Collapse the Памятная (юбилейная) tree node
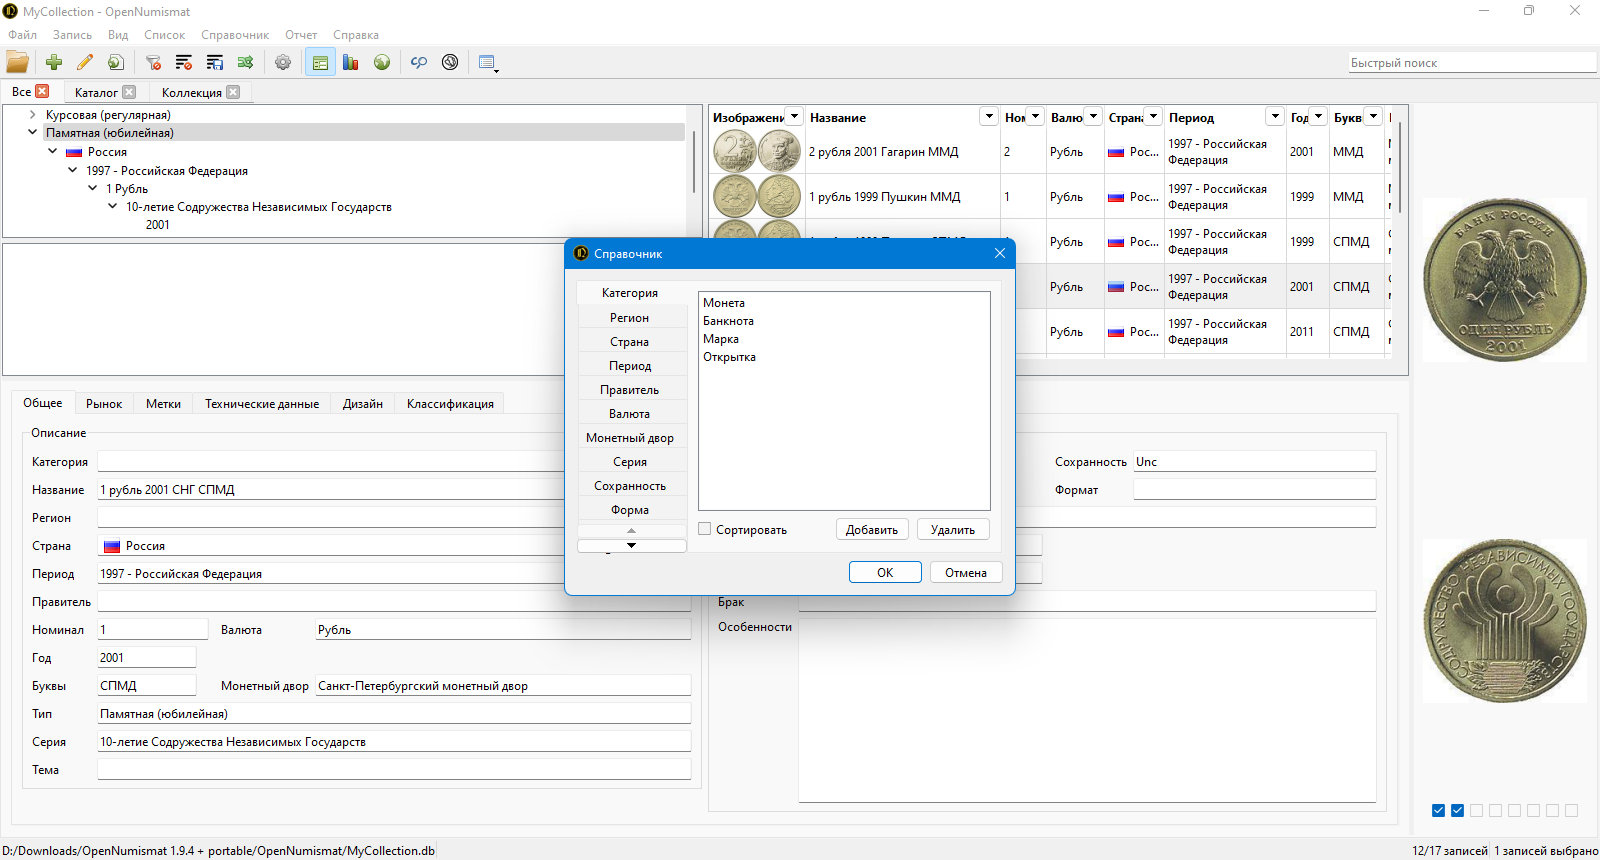Image resolution: width=1600 pixels, height=860 pixels. 33,132
